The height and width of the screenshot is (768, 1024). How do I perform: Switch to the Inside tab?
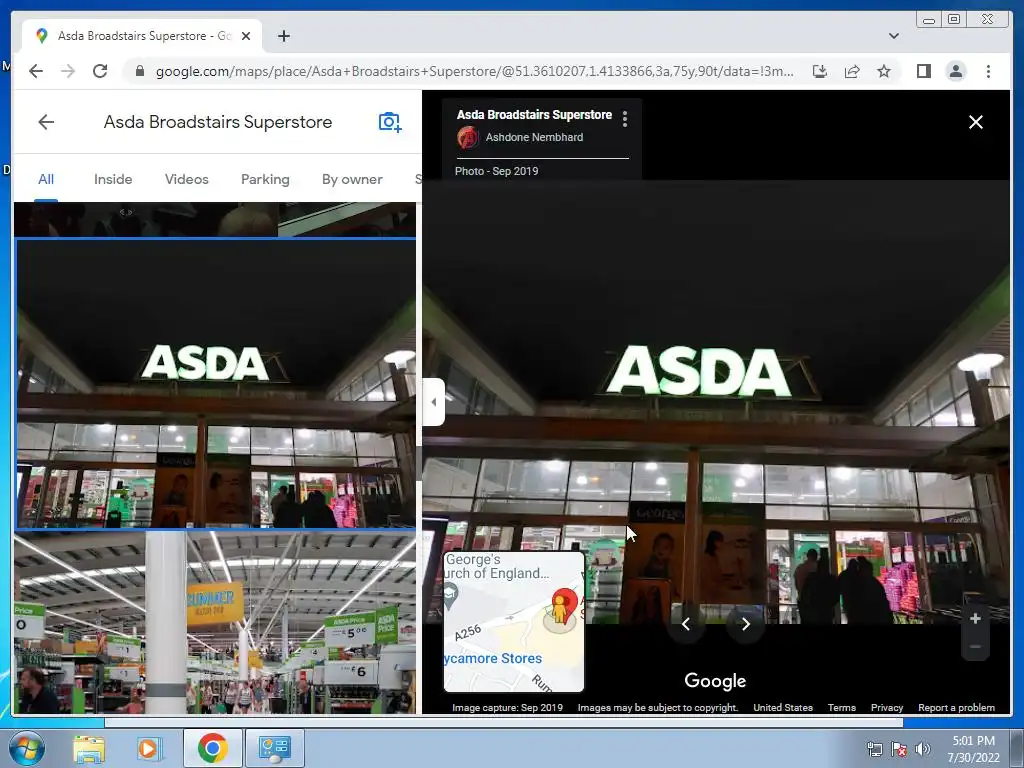[113, 179]
